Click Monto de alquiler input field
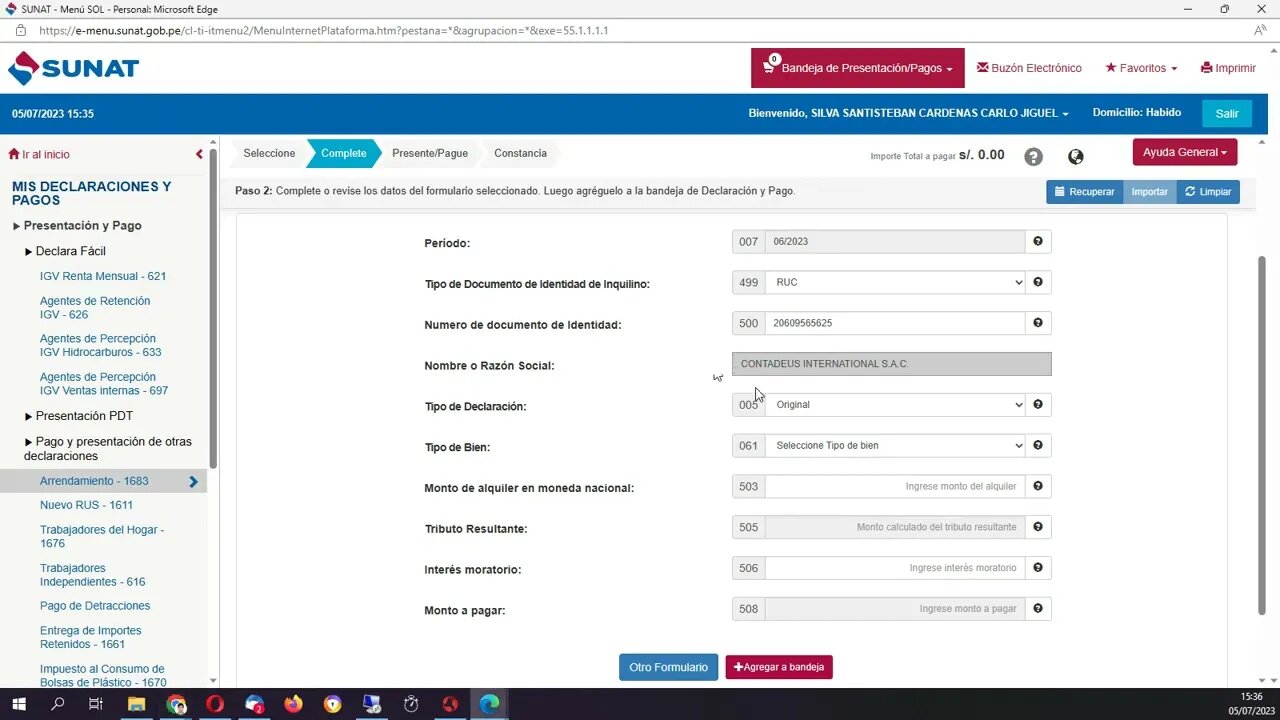This screenshot has width=1280, height=720. point(895,486)
